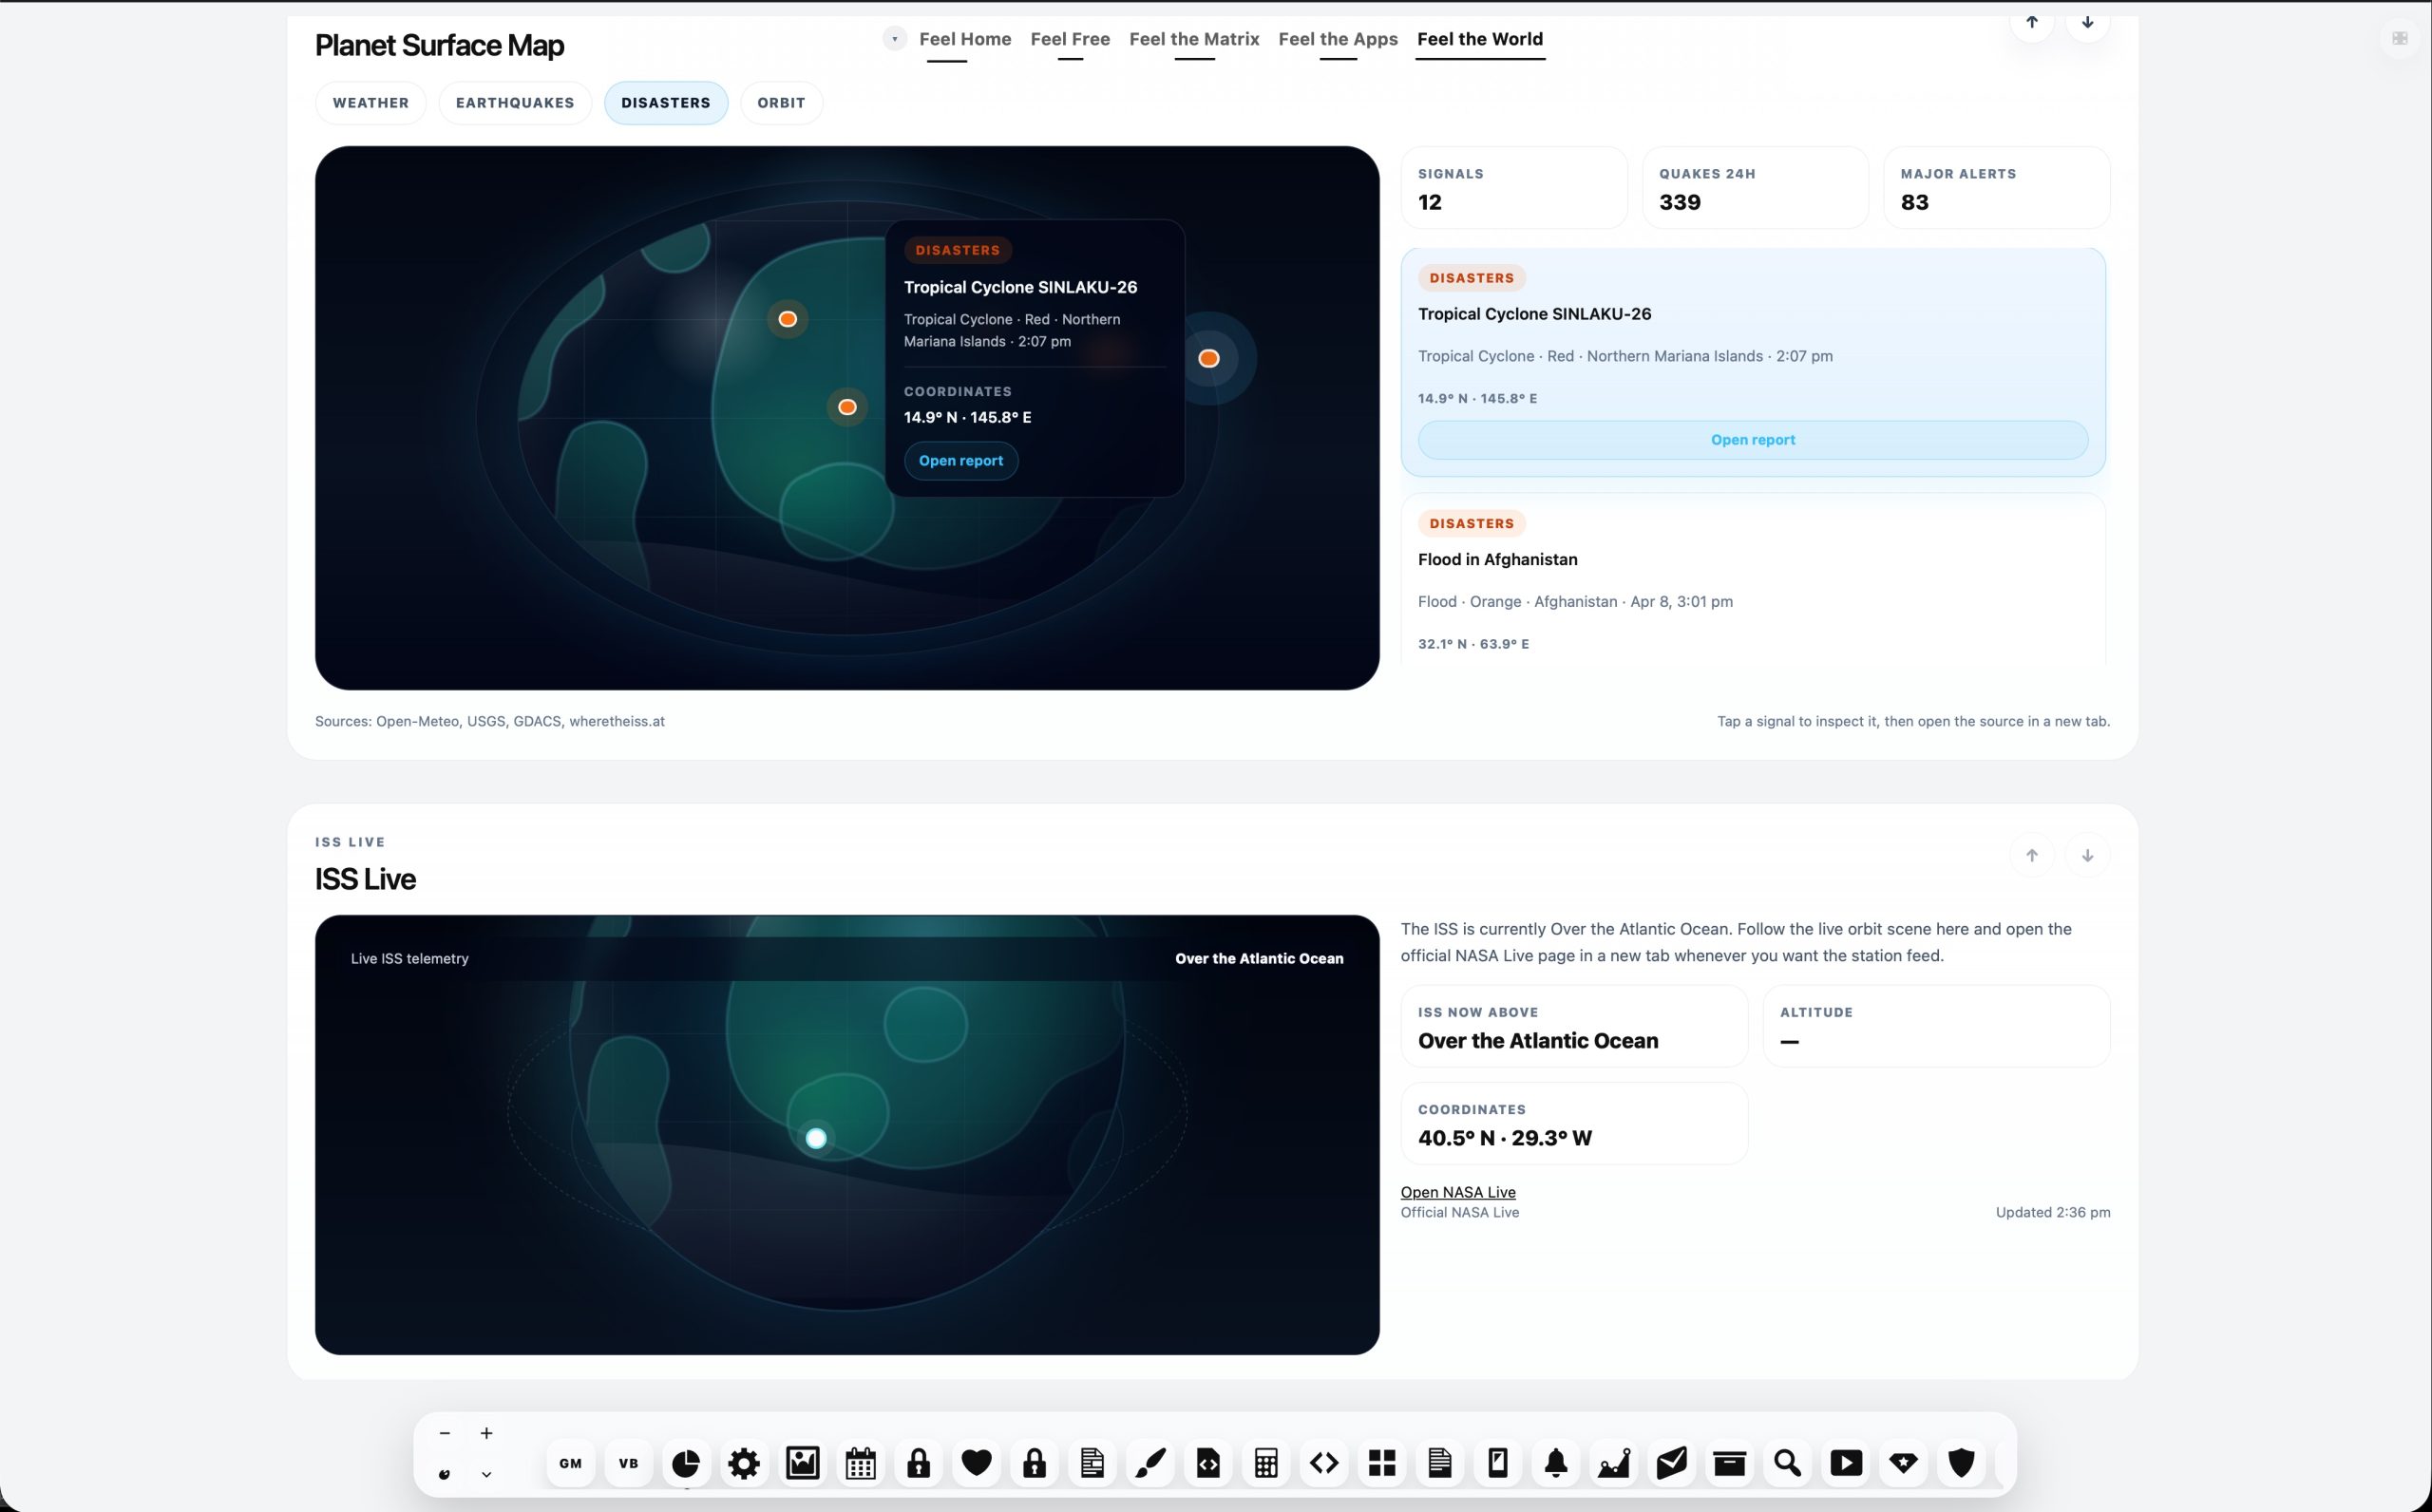The image size is (2432, 1512).
Task: Click the dock minus zoom button
Action: tap(444, 1433)
